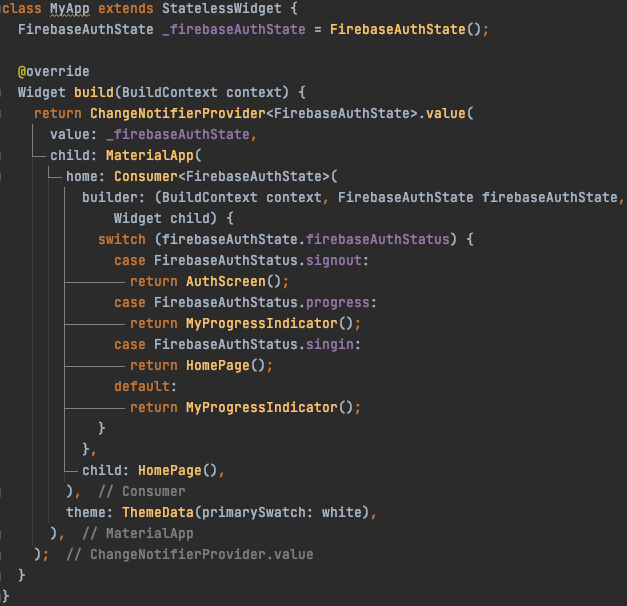Click _firebaseAuthState in the field declaration line
This screenshot has width=627, height=606.
pos(234,30)
